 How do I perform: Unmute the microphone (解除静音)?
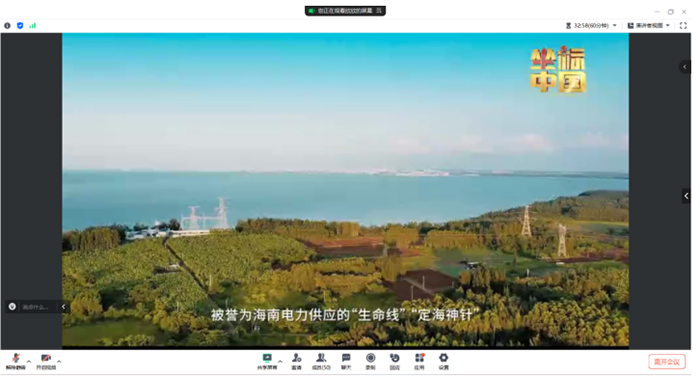point(16,361)
